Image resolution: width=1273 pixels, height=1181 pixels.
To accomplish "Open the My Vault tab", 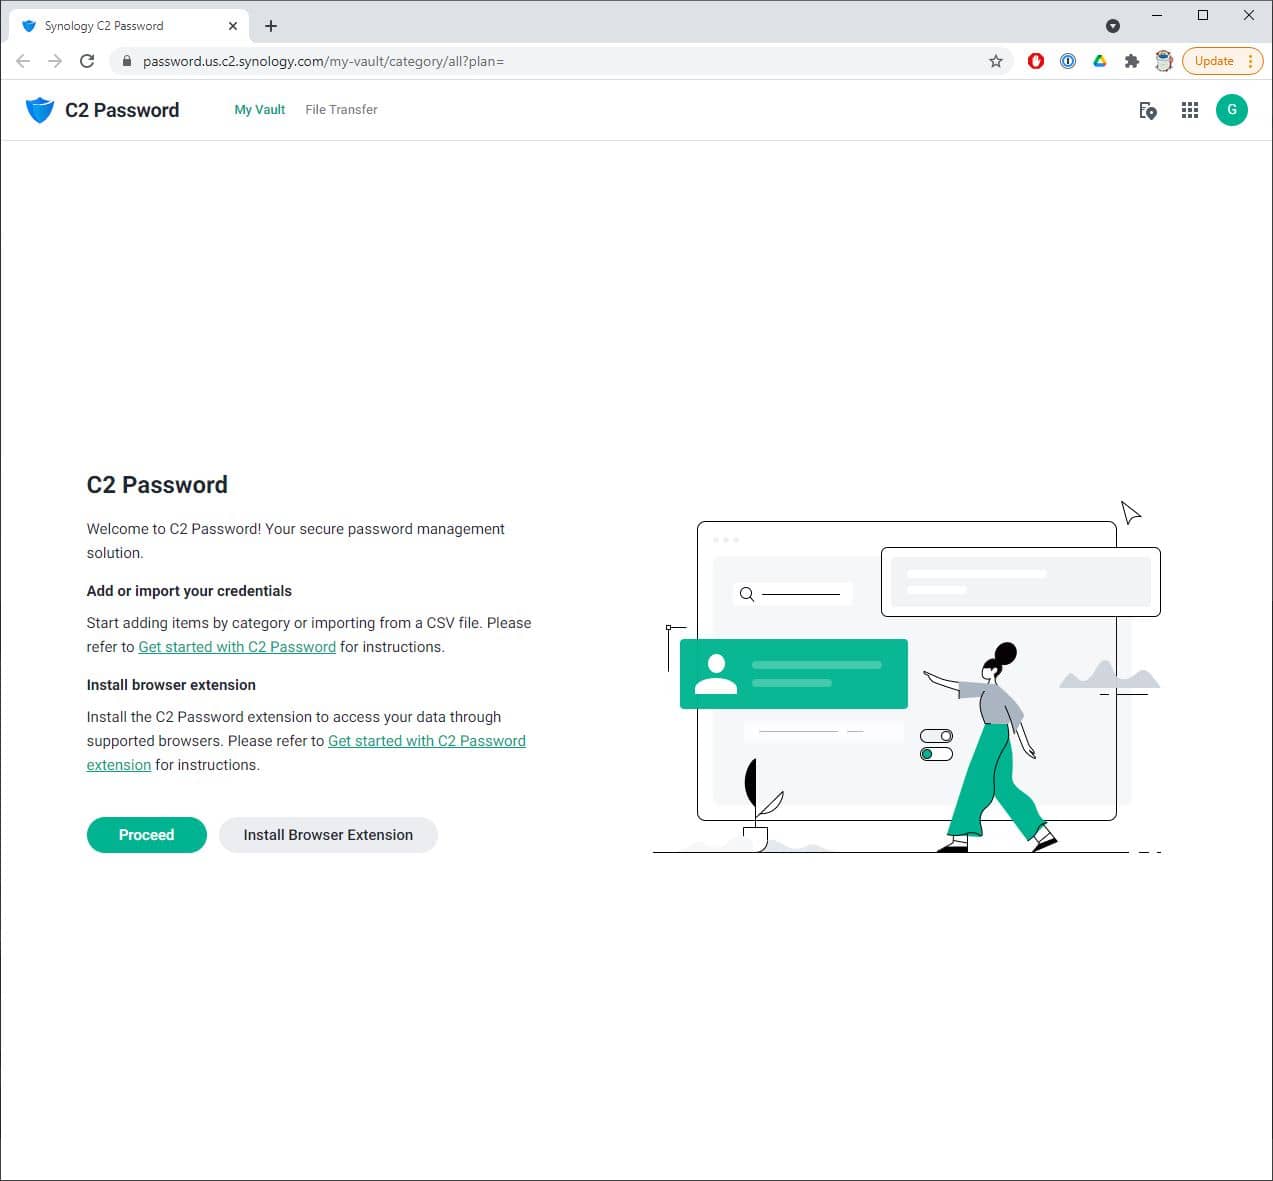I will tap(260, 110).
